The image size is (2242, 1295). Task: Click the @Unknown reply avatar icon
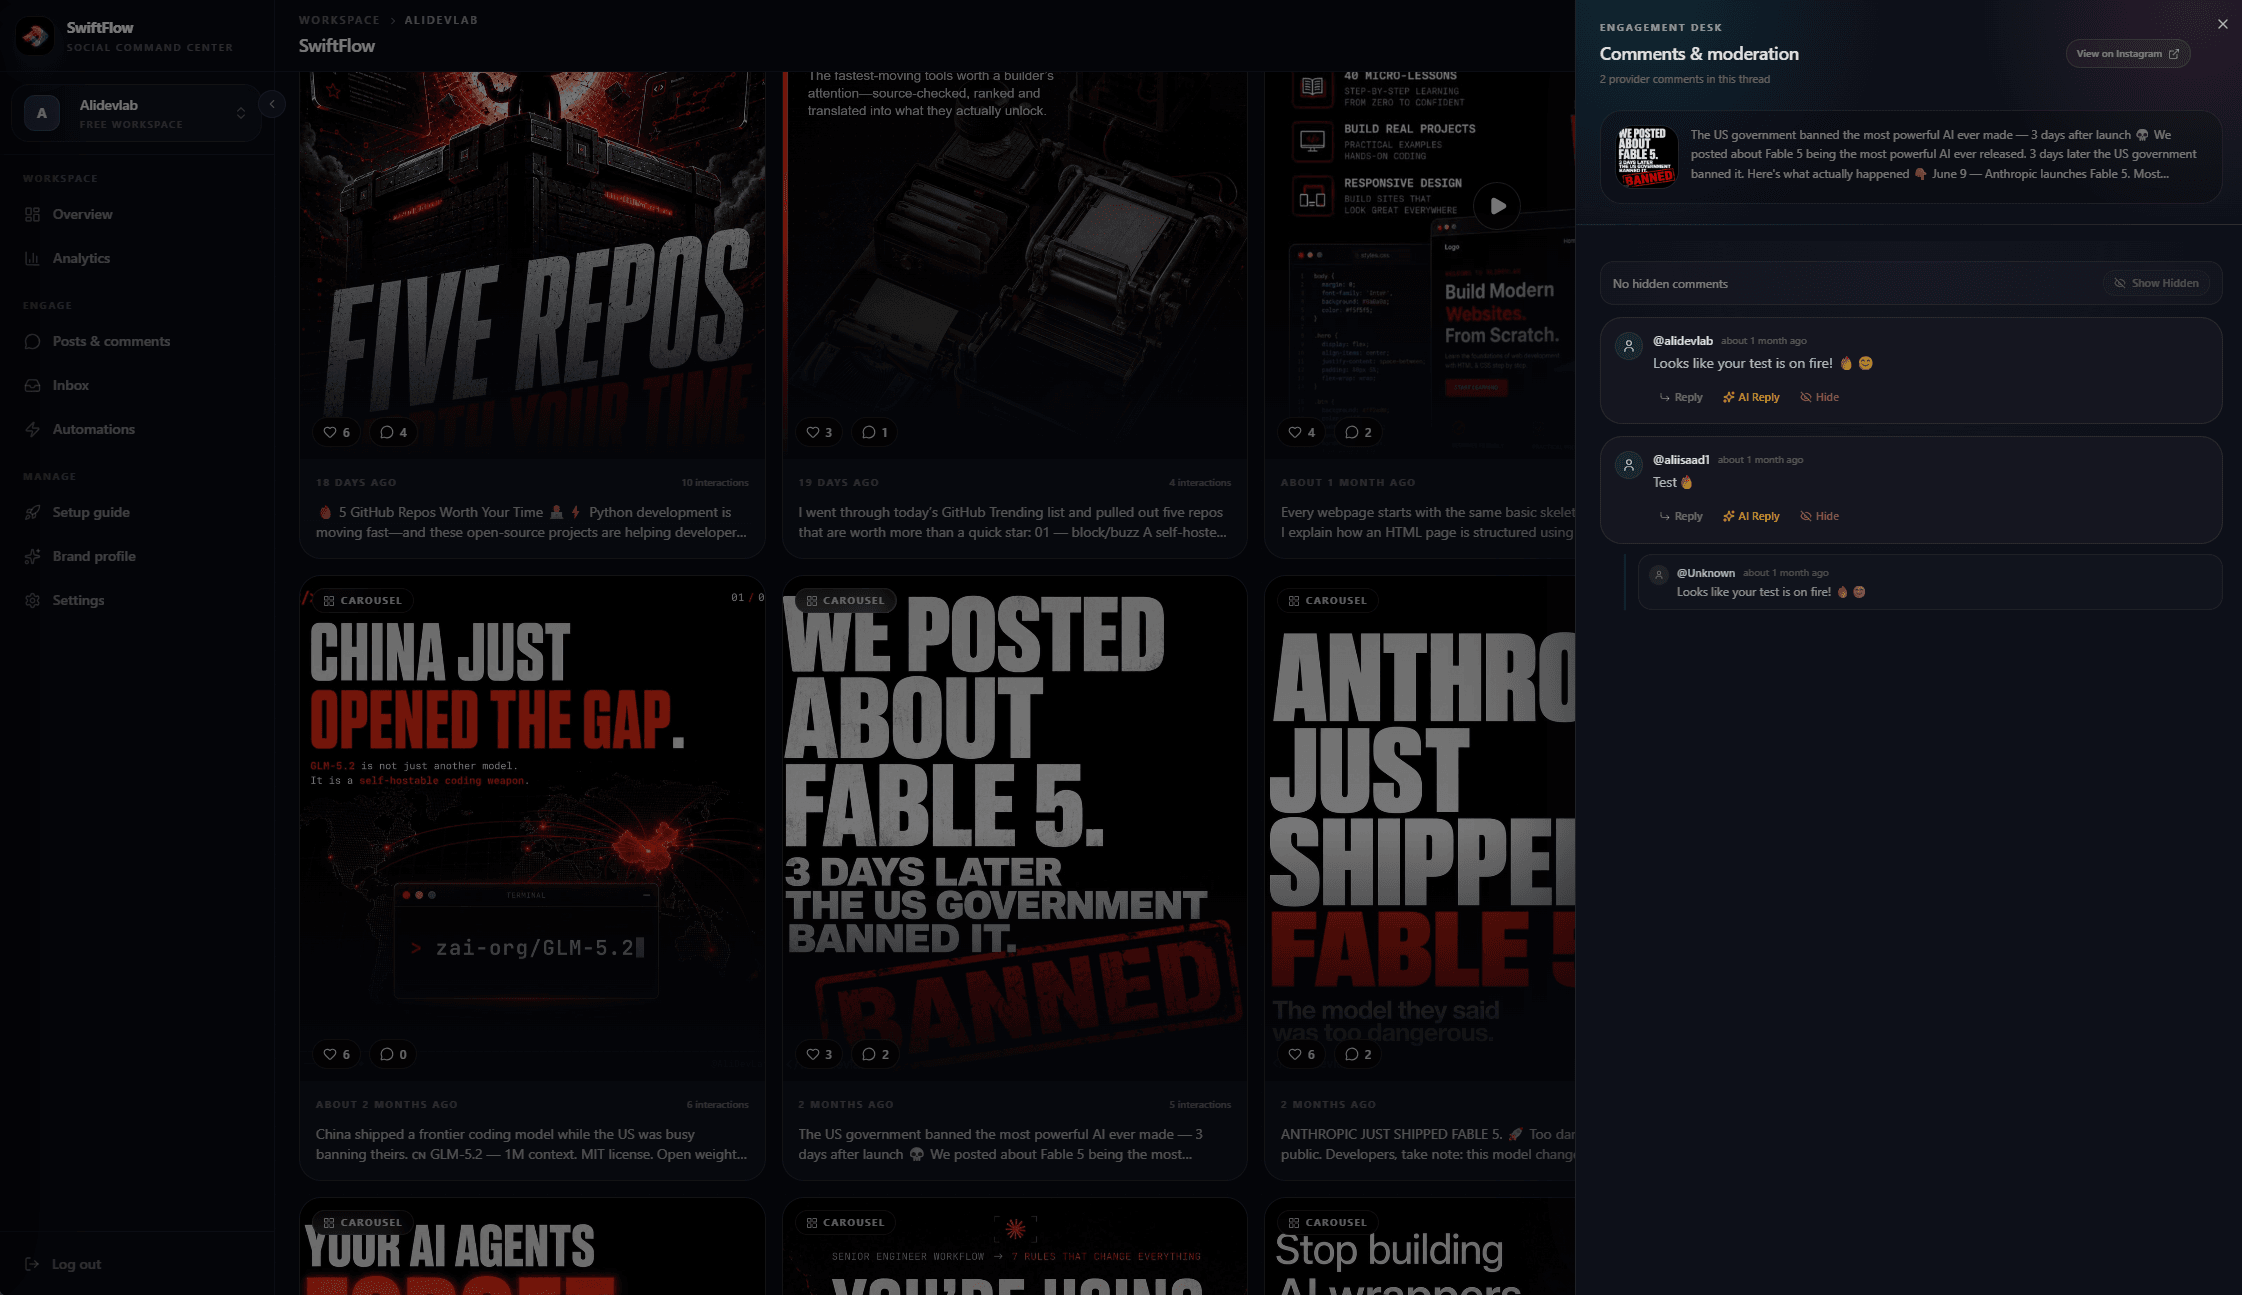(x=1659, y=575)
